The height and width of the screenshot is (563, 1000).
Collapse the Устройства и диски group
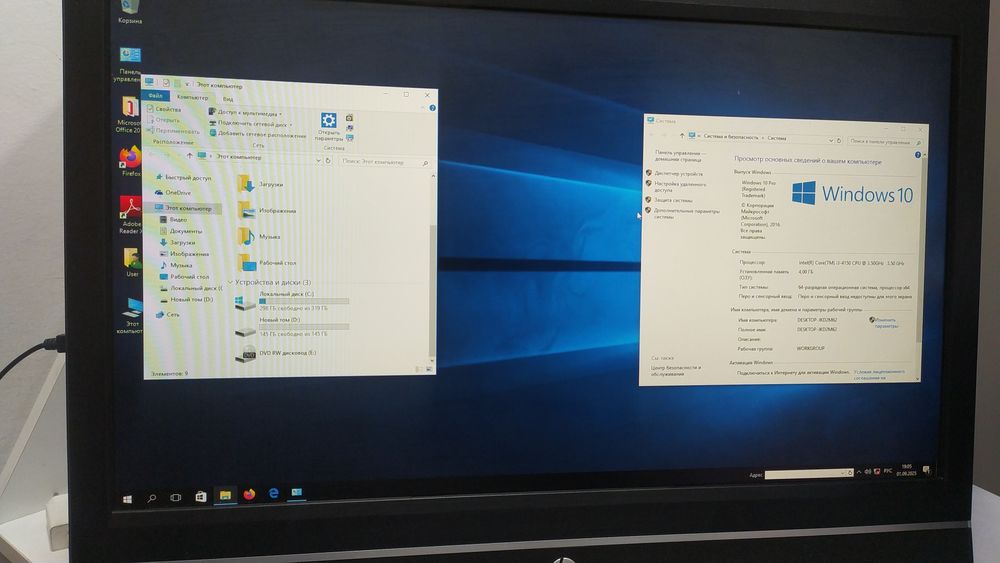[230, 282]
